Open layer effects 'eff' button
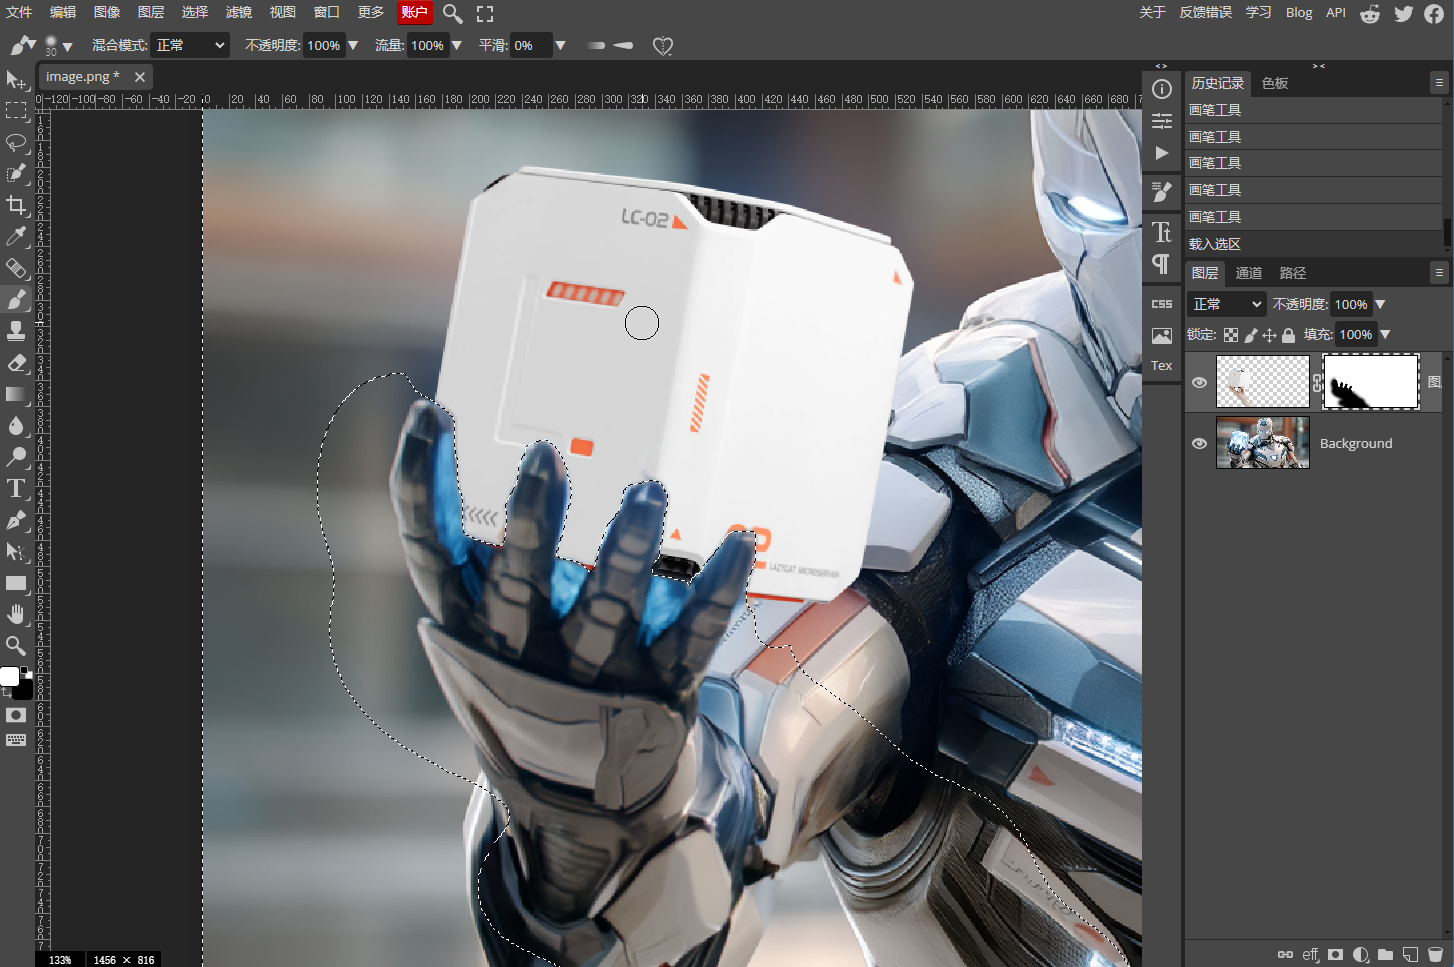The width and height of the screenshot is (1454, 967). click(1311, 955)
